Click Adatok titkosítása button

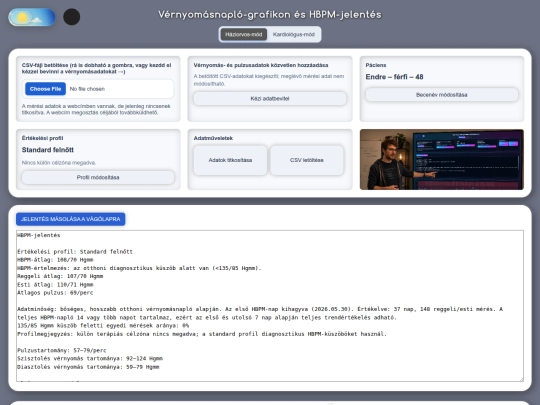point(230,160)
